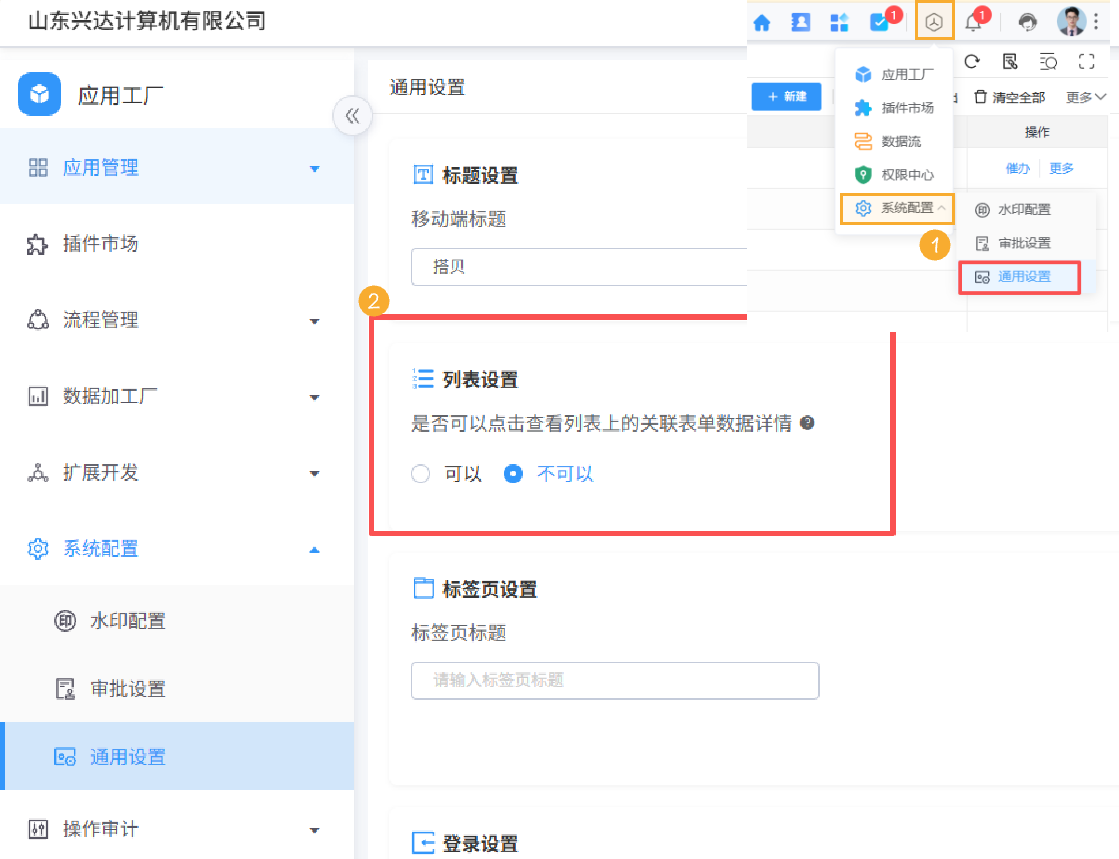Viewport: 1119px width, 859px height.
Task: Click the home icon in top navigation
Action: coord(762,21)
